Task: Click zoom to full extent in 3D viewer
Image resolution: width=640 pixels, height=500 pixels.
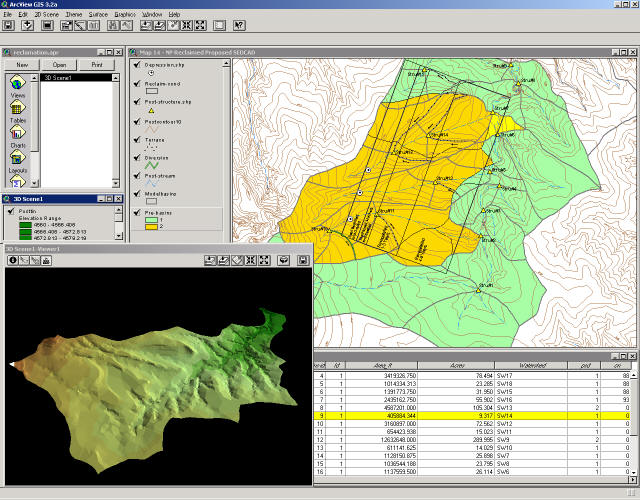Action: click(x=211, y=260)
